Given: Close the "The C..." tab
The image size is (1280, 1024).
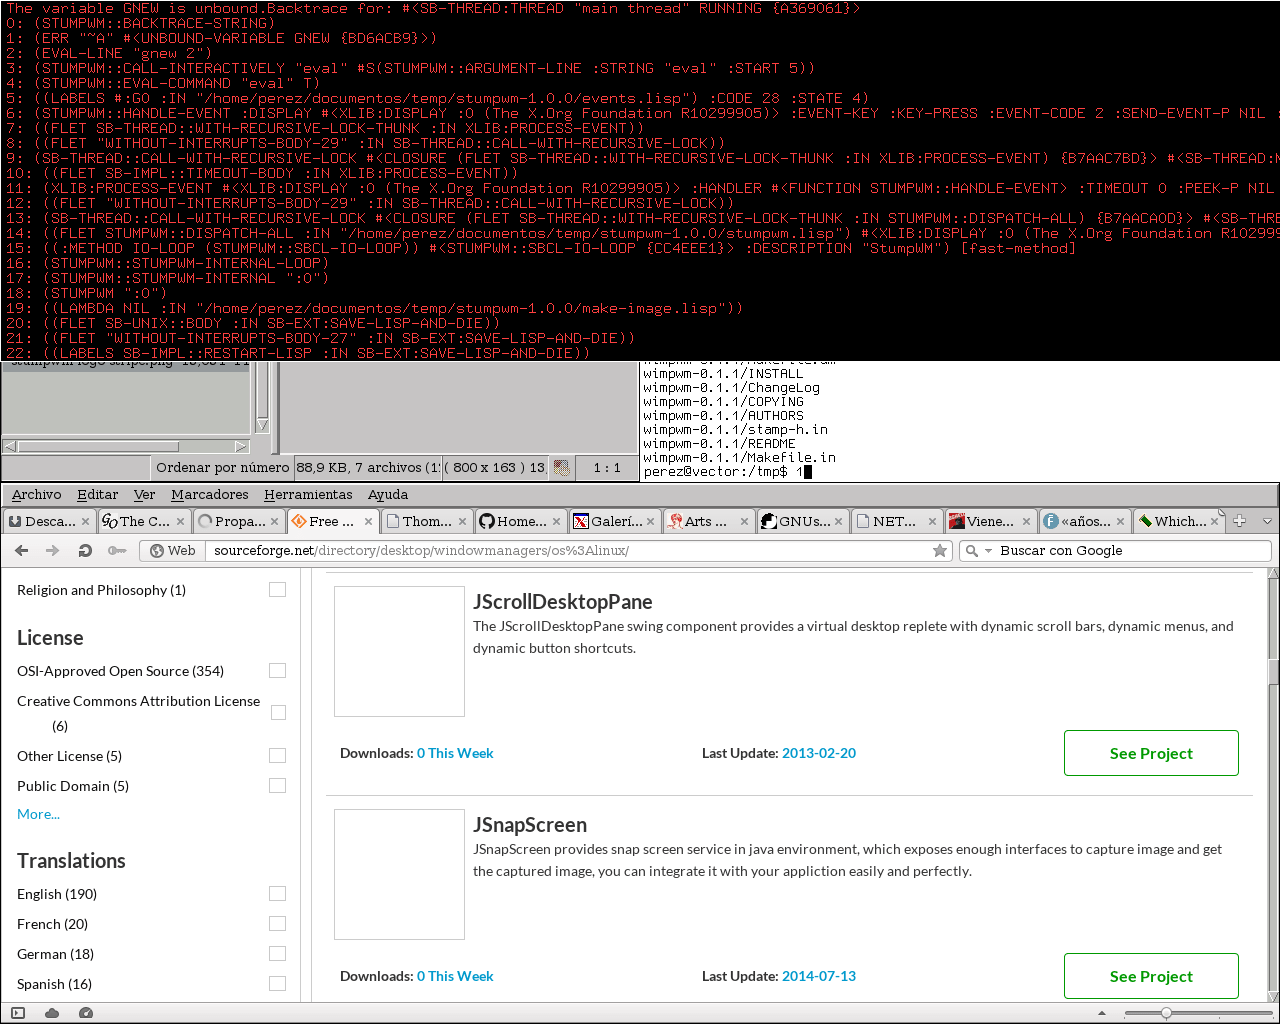Looking at the screenshot, I should coord(180,521).
